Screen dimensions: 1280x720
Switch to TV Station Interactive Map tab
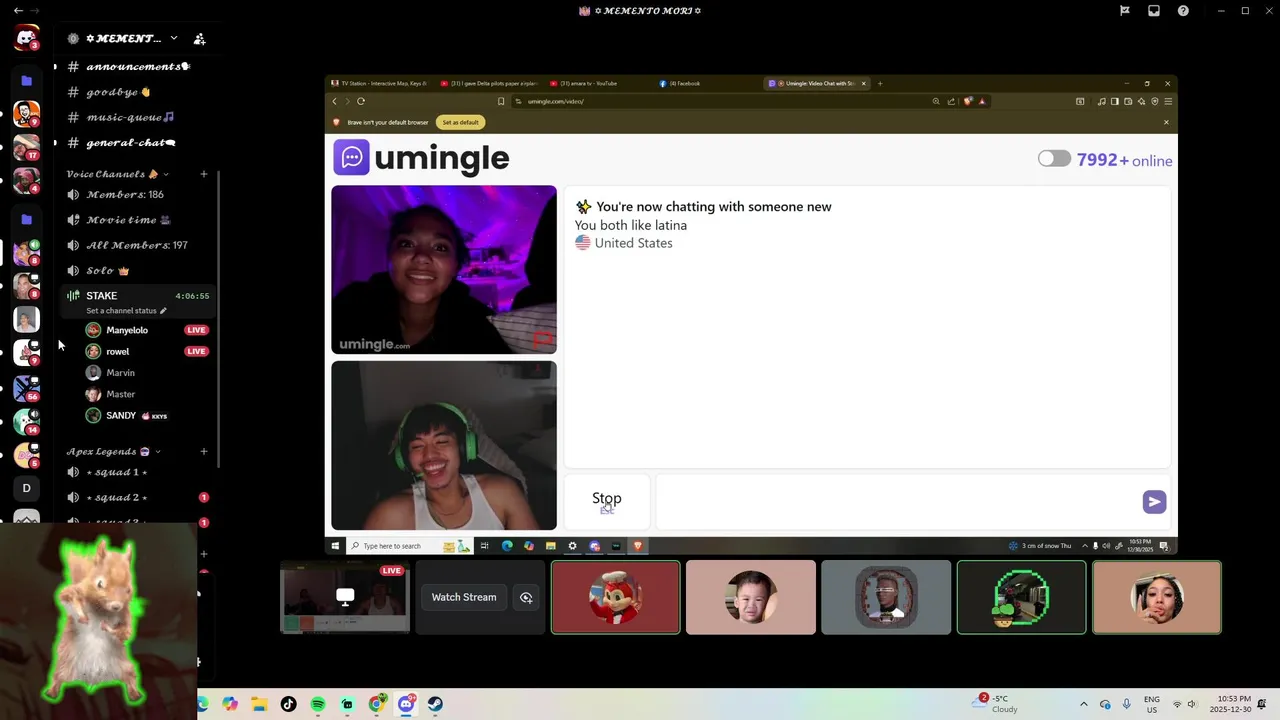click(382, 84)
